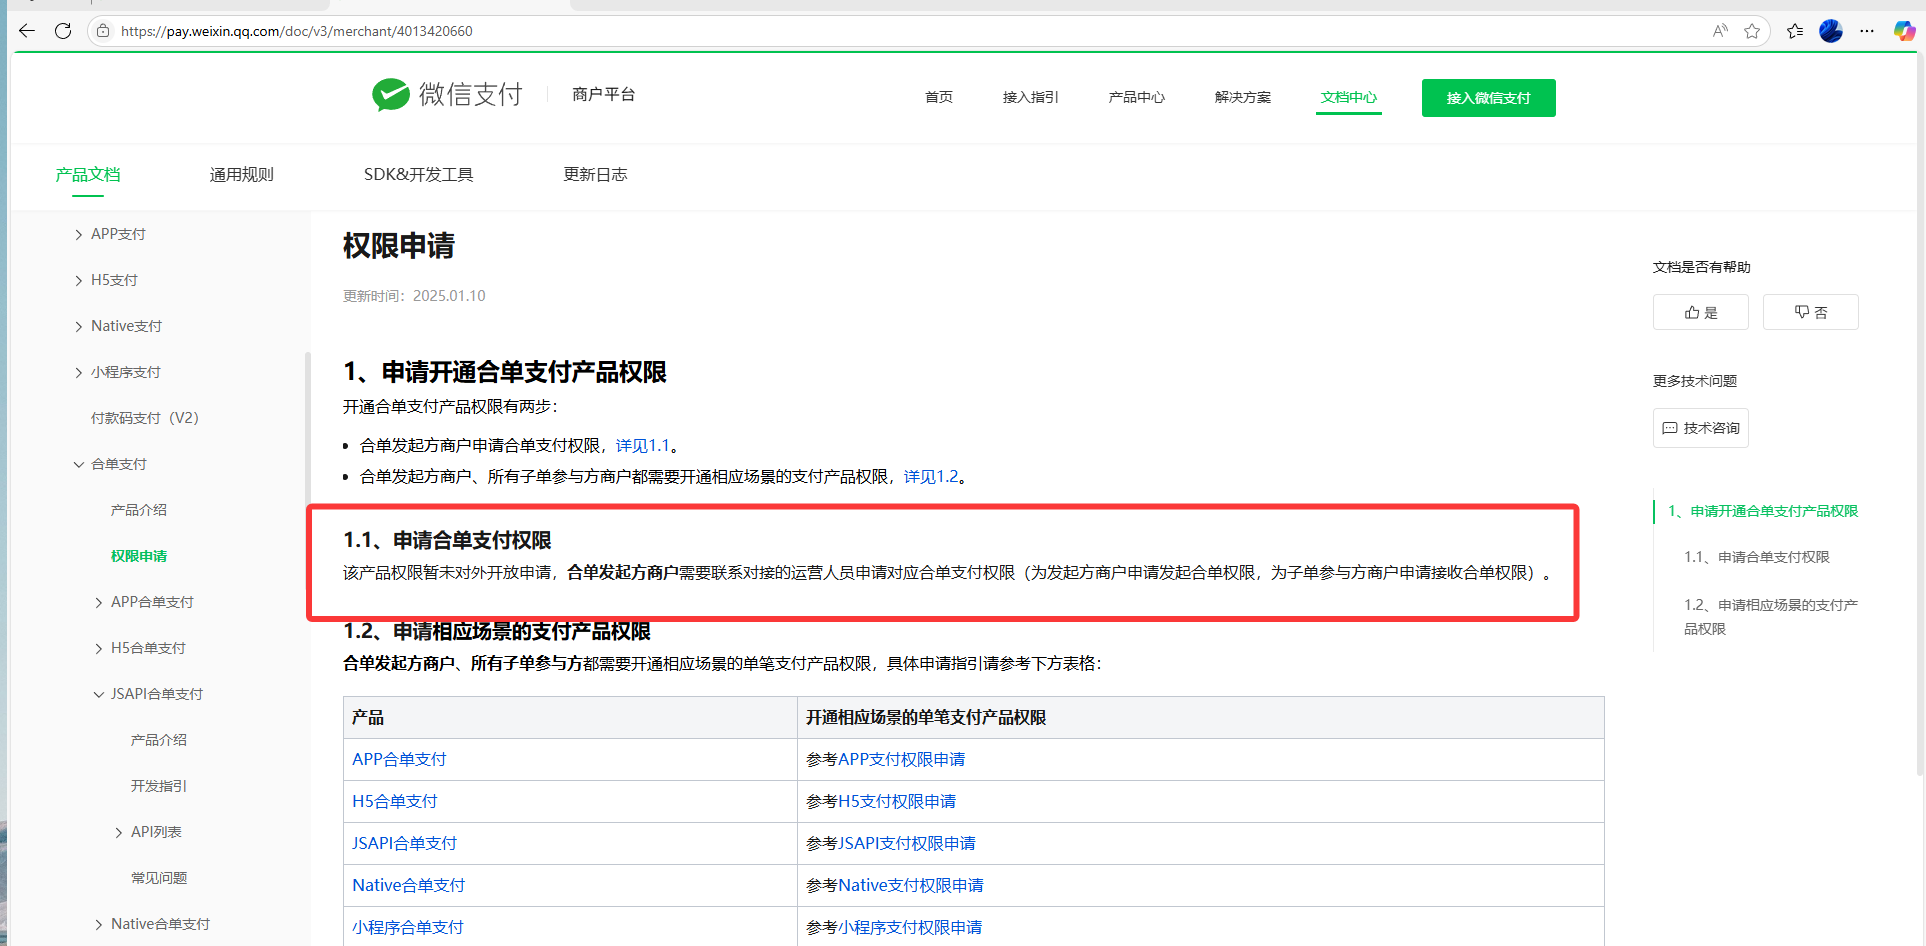1926x946 pixels.
Task: Open Native支付权限申请 link
Action: click(911, 885)
